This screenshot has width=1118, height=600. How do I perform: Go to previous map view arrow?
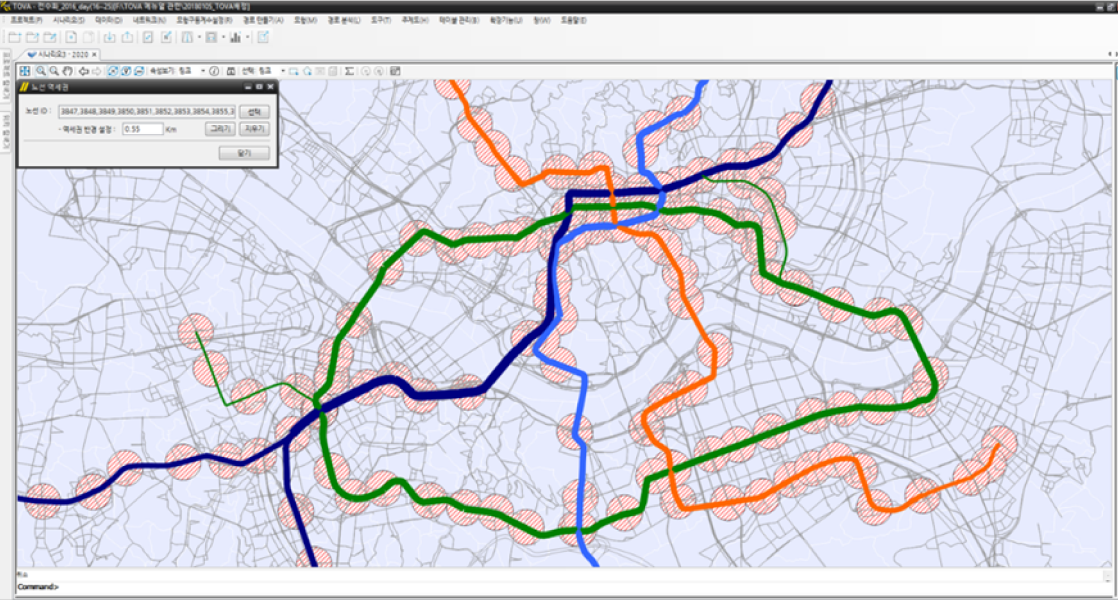tap(83, 71)
